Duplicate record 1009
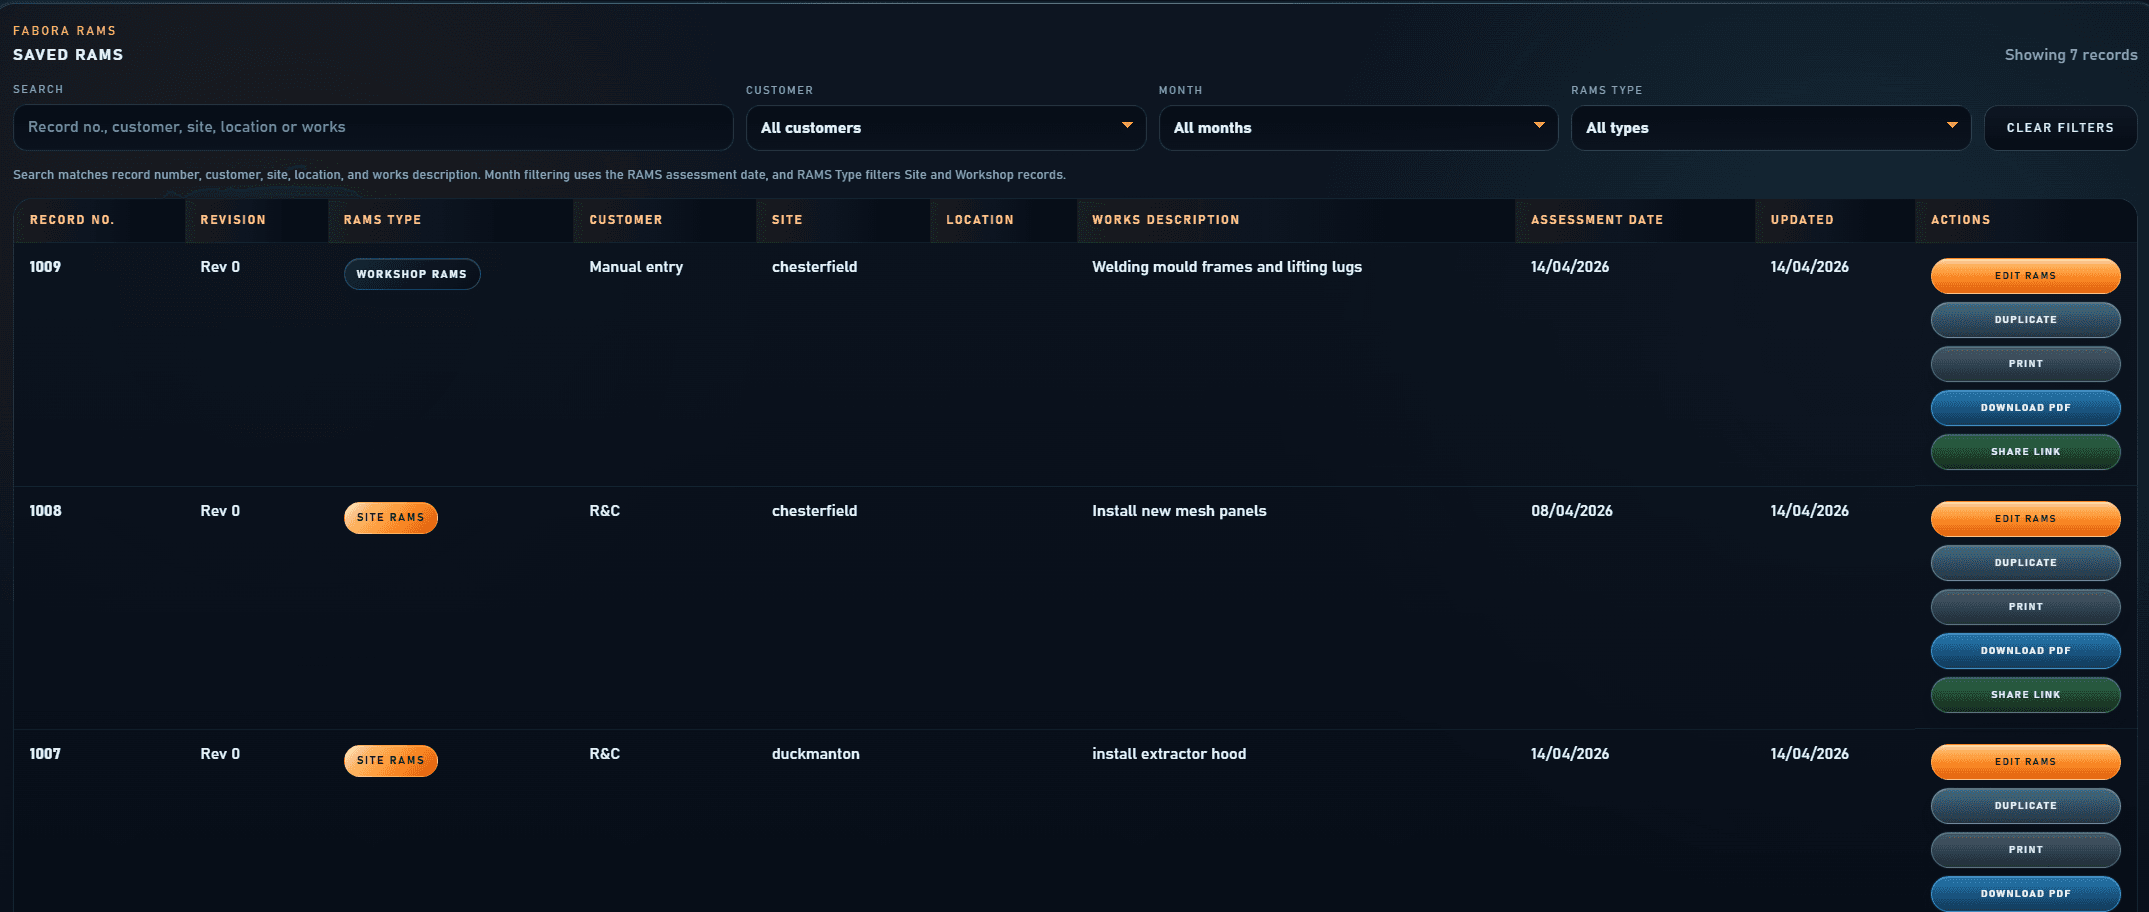The width and height of the screenshot is (2149, 912). [x=2025, y=320]
